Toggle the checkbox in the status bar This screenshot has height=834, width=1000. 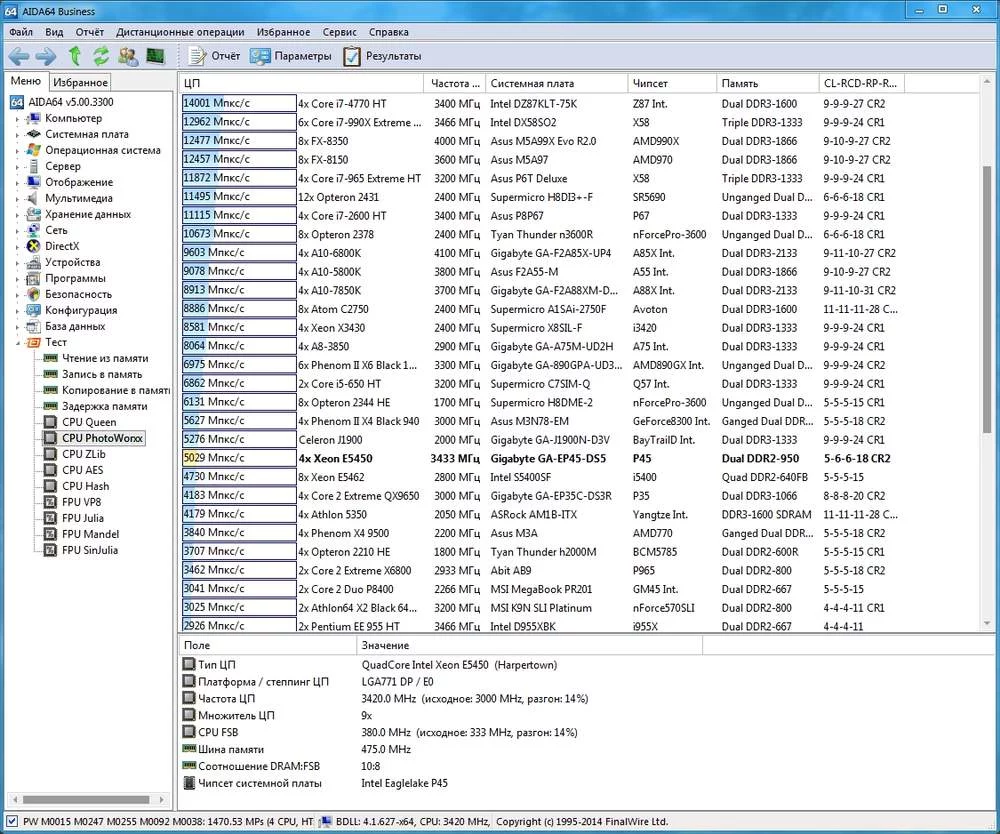(11, 822)
